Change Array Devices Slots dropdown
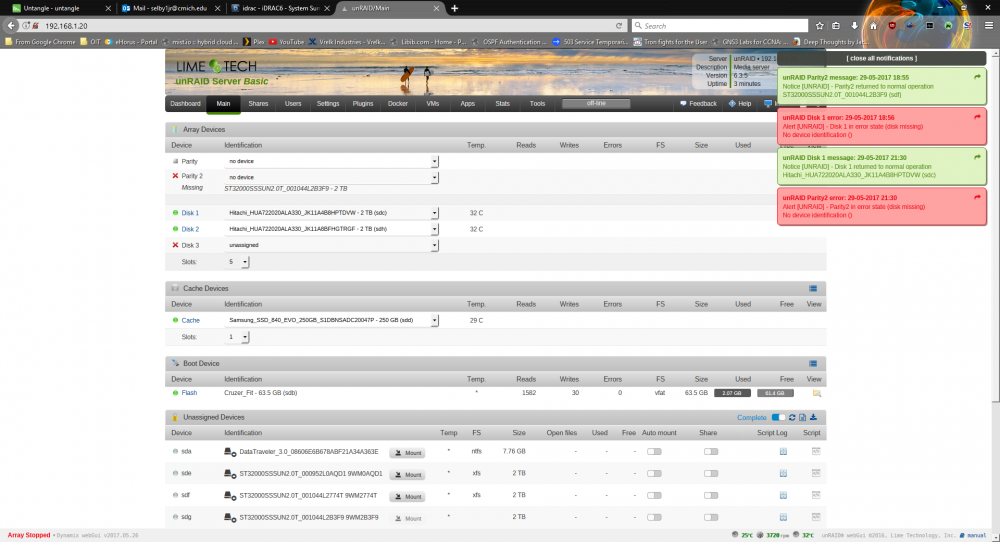The width and height of the screenshot is (1000, 542). [237, 262]
